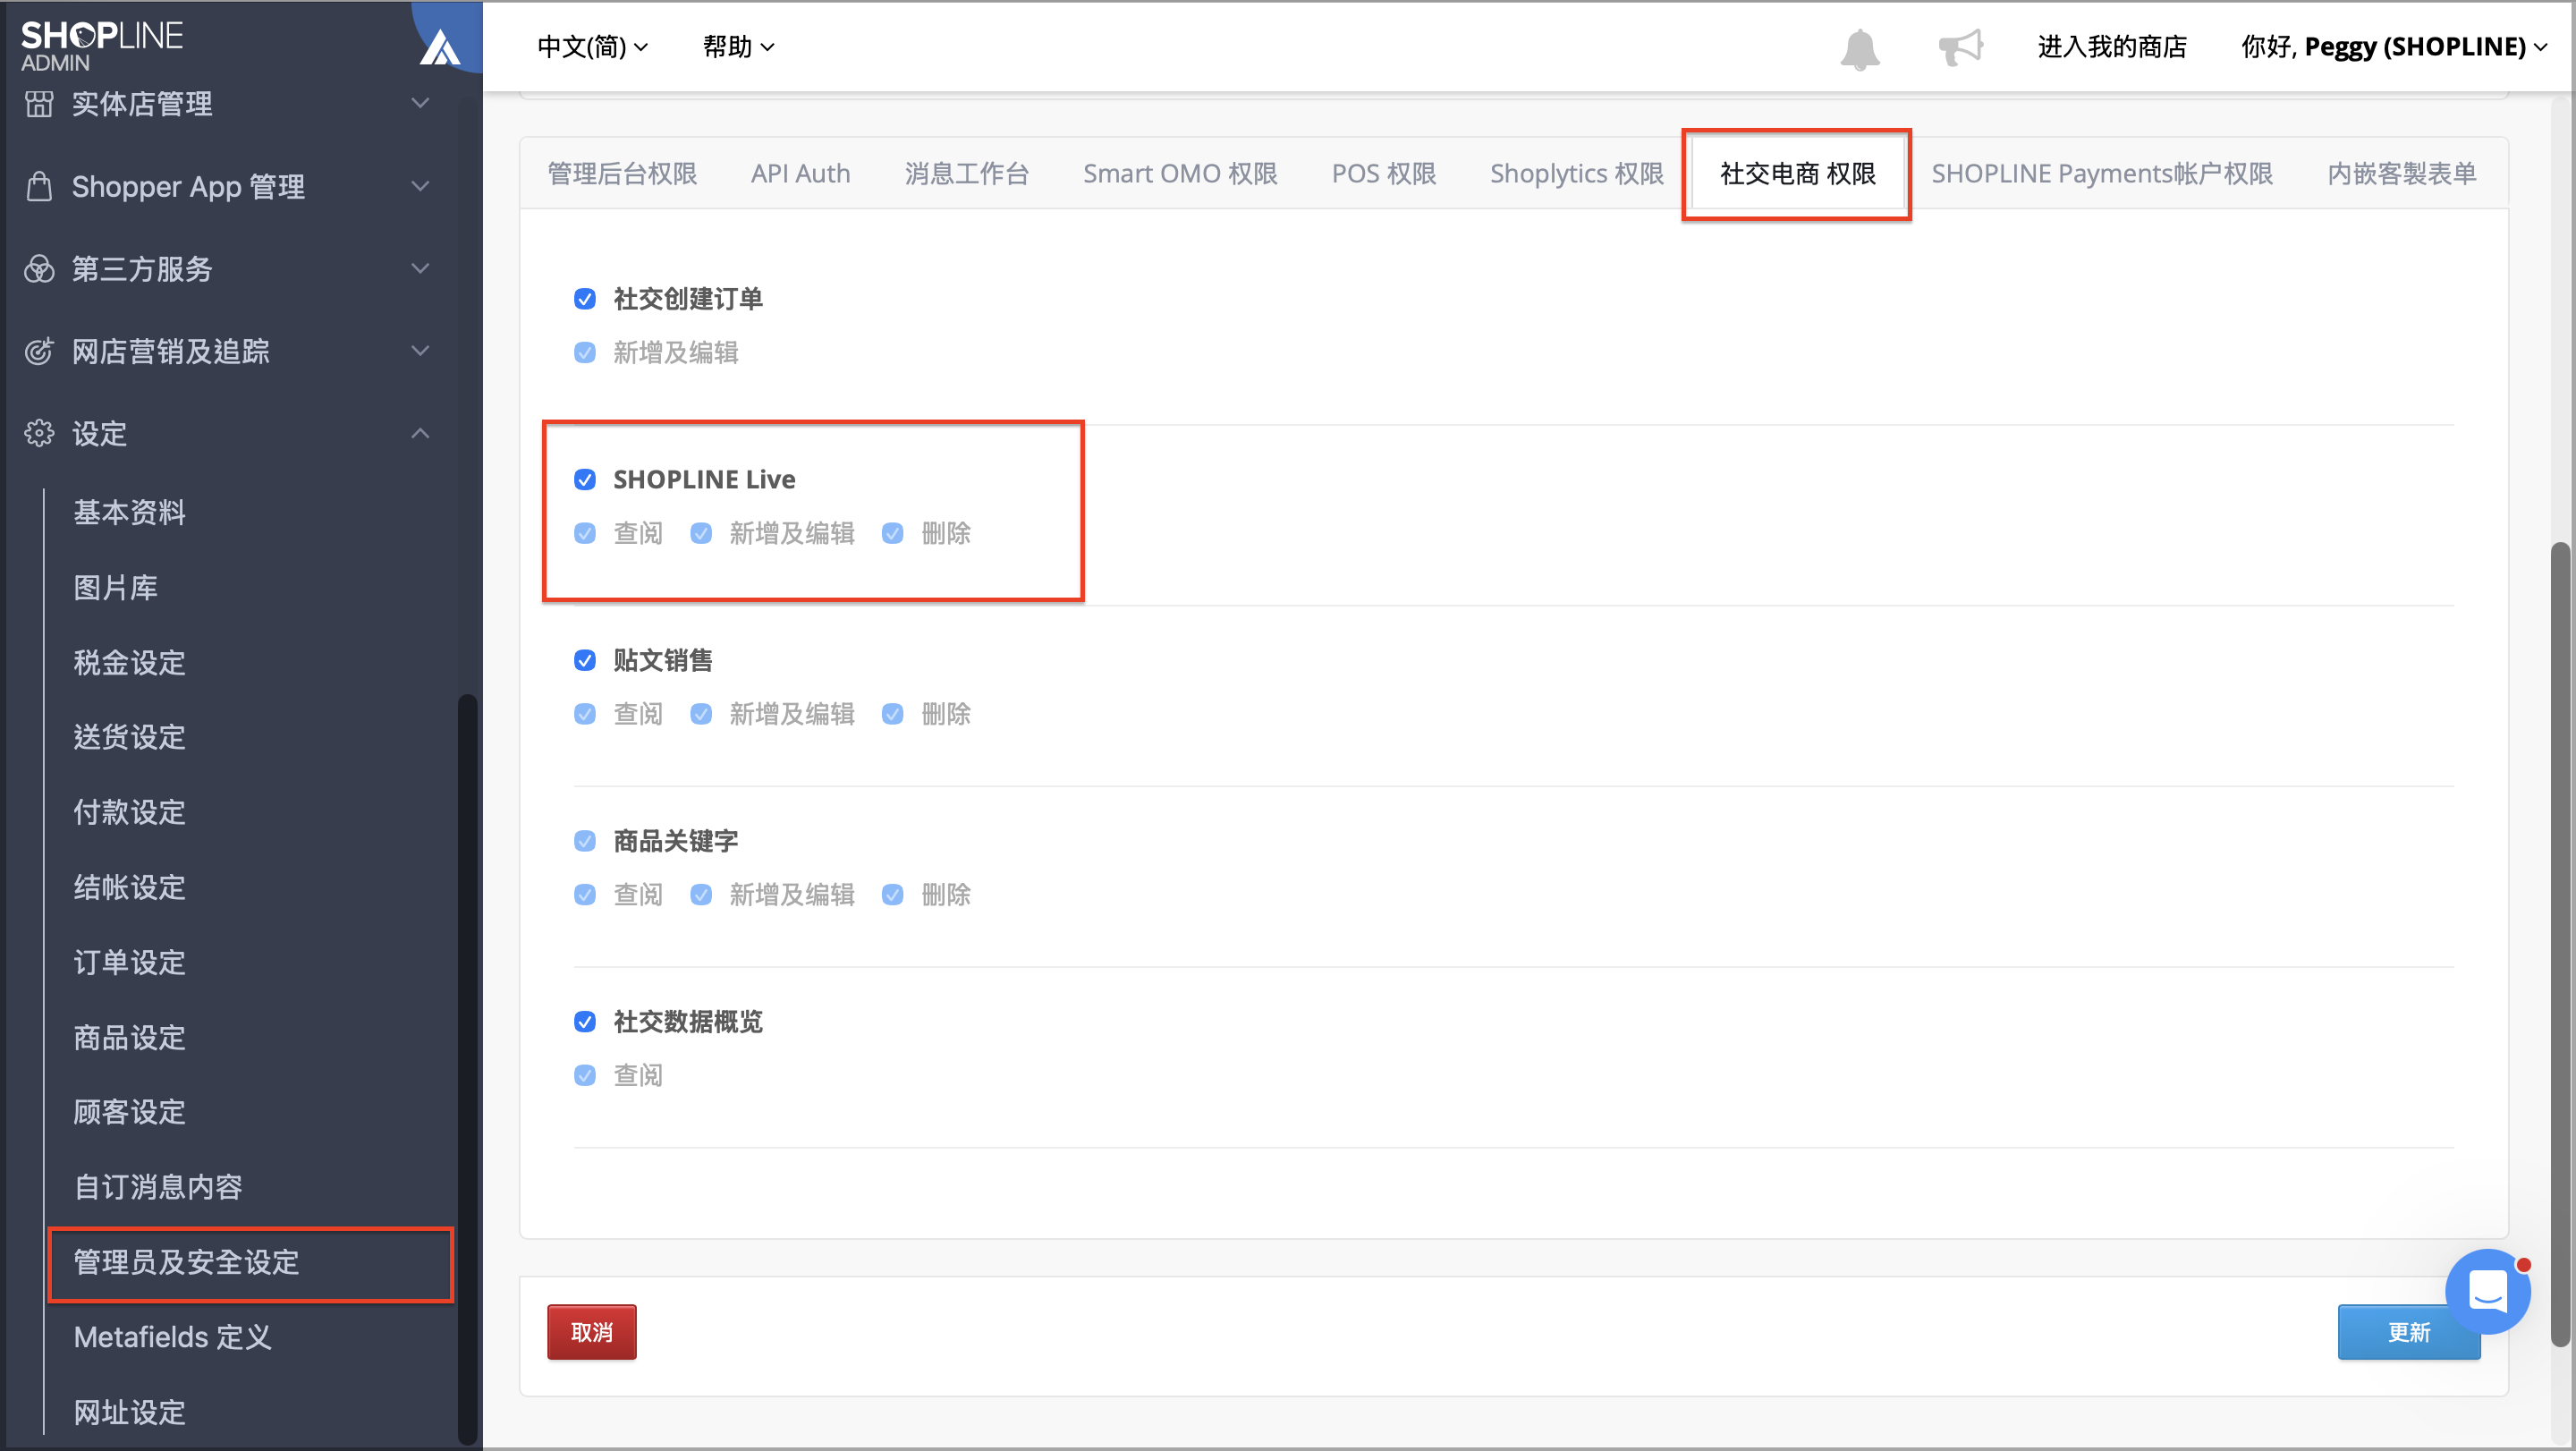Open Metafields 定义 in sidebar
Image resolution: width=2576 pixels, height=1451 pixels.
[172, 1337]
